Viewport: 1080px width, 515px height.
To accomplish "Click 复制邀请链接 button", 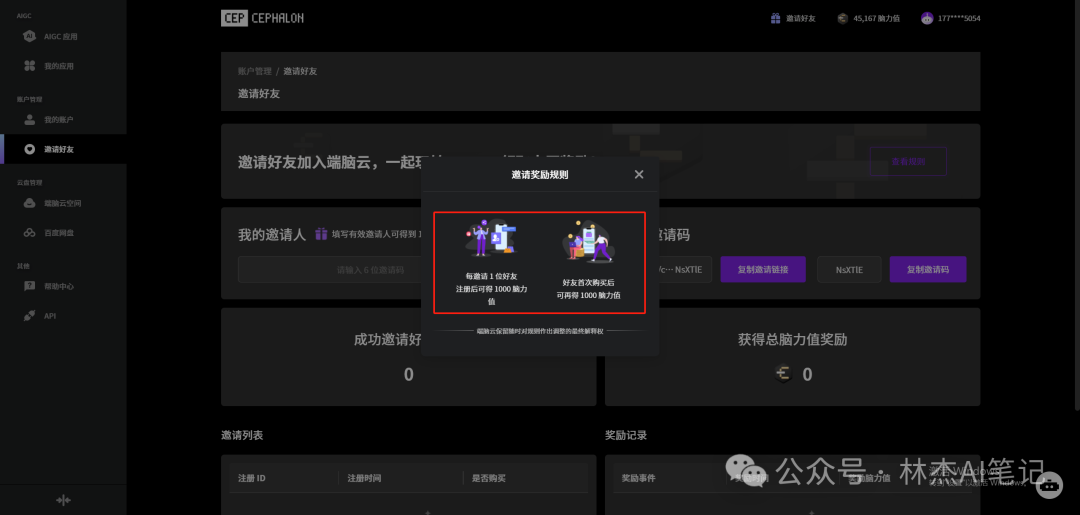I will pyautogui.click(x=763, y=269).
